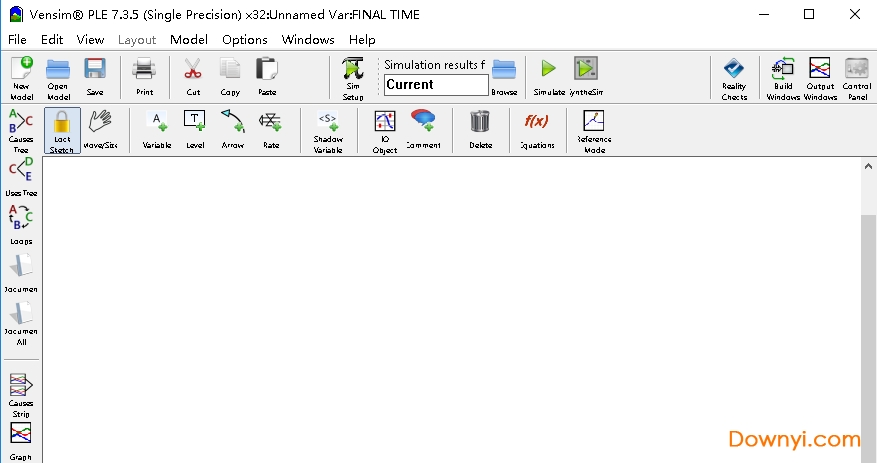Image resolution: width=877 pixels, height=463 pixels.
Task: Choose the Arrow sketch tool
Action: pyautogui.click(x=232, y=128)
